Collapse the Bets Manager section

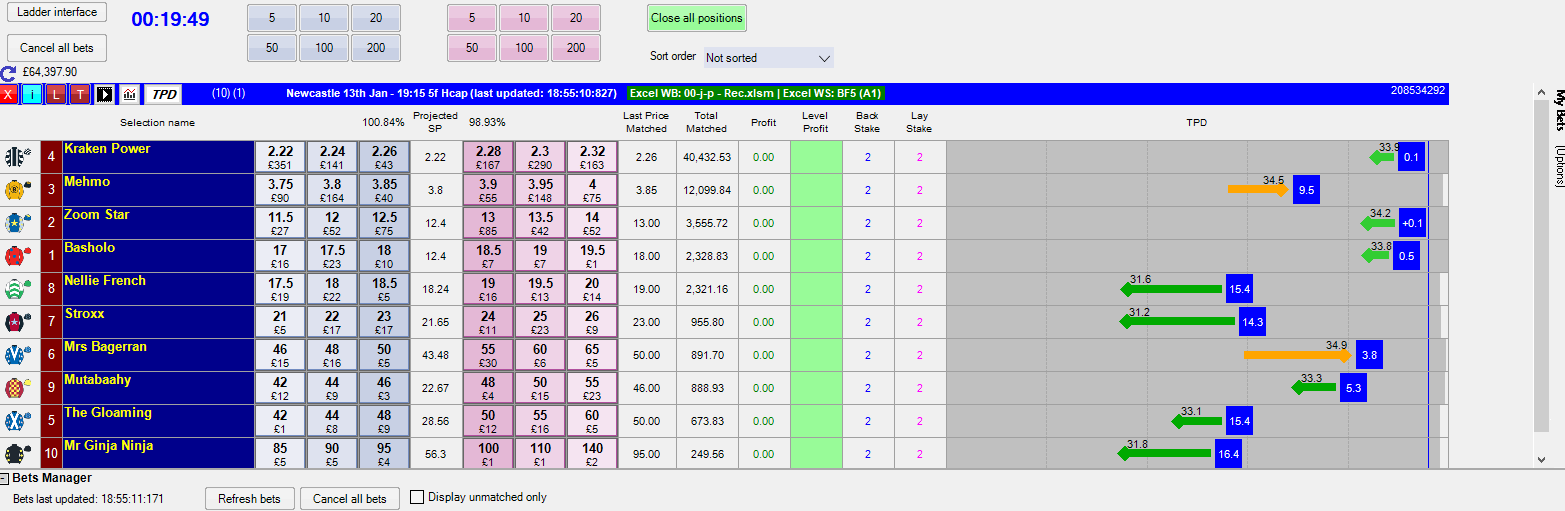pos(5,479)
